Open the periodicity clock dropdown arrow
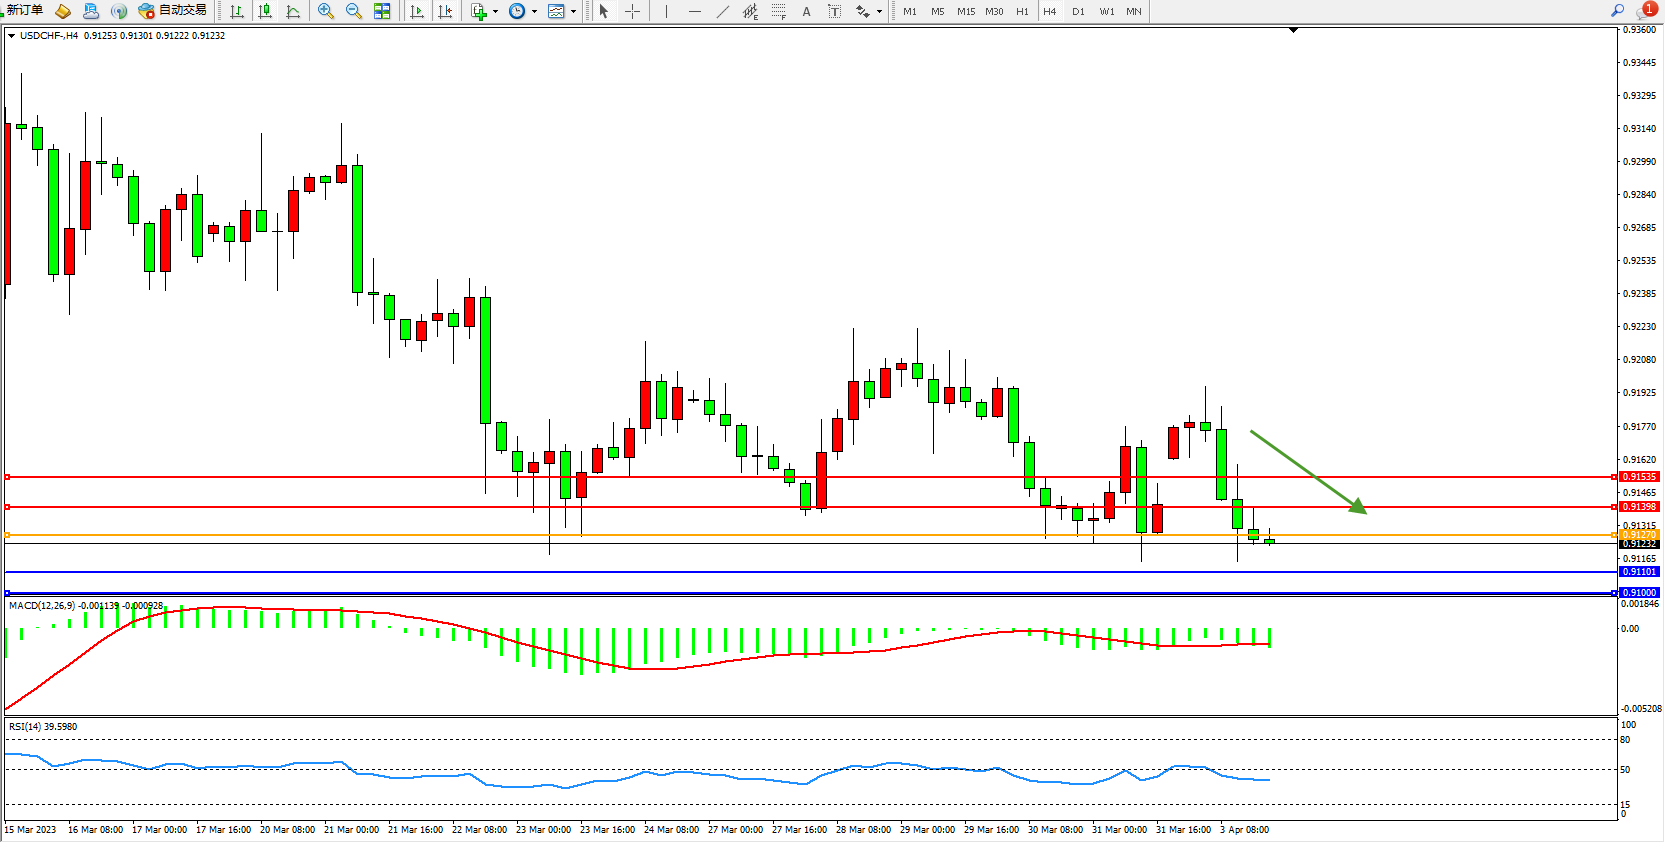This screenshot has width=1665, height=843. (x=534, y=12)
